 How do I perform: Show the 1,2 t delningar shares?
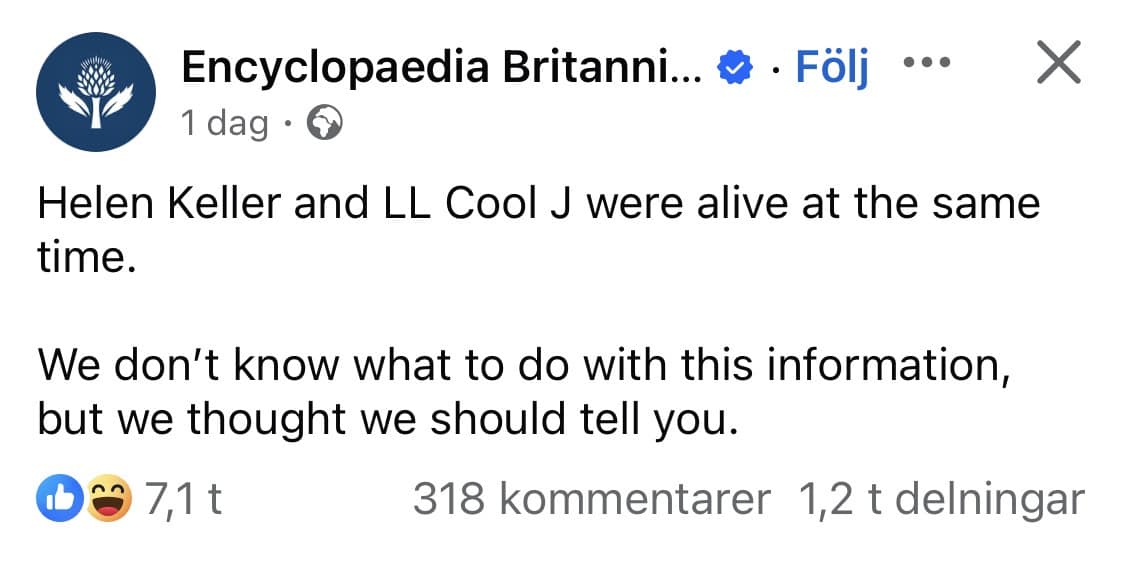pos(940,499)
